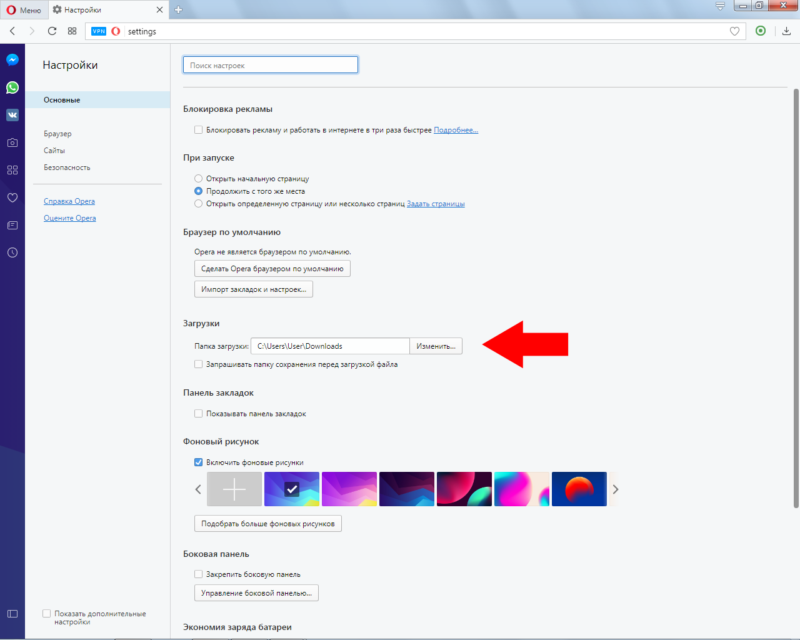Image resolution: width=800 pixels, height=640 pixels.
Task: Select the red circle dark wallpaper thumbnail
Action: tap(464, 489)
